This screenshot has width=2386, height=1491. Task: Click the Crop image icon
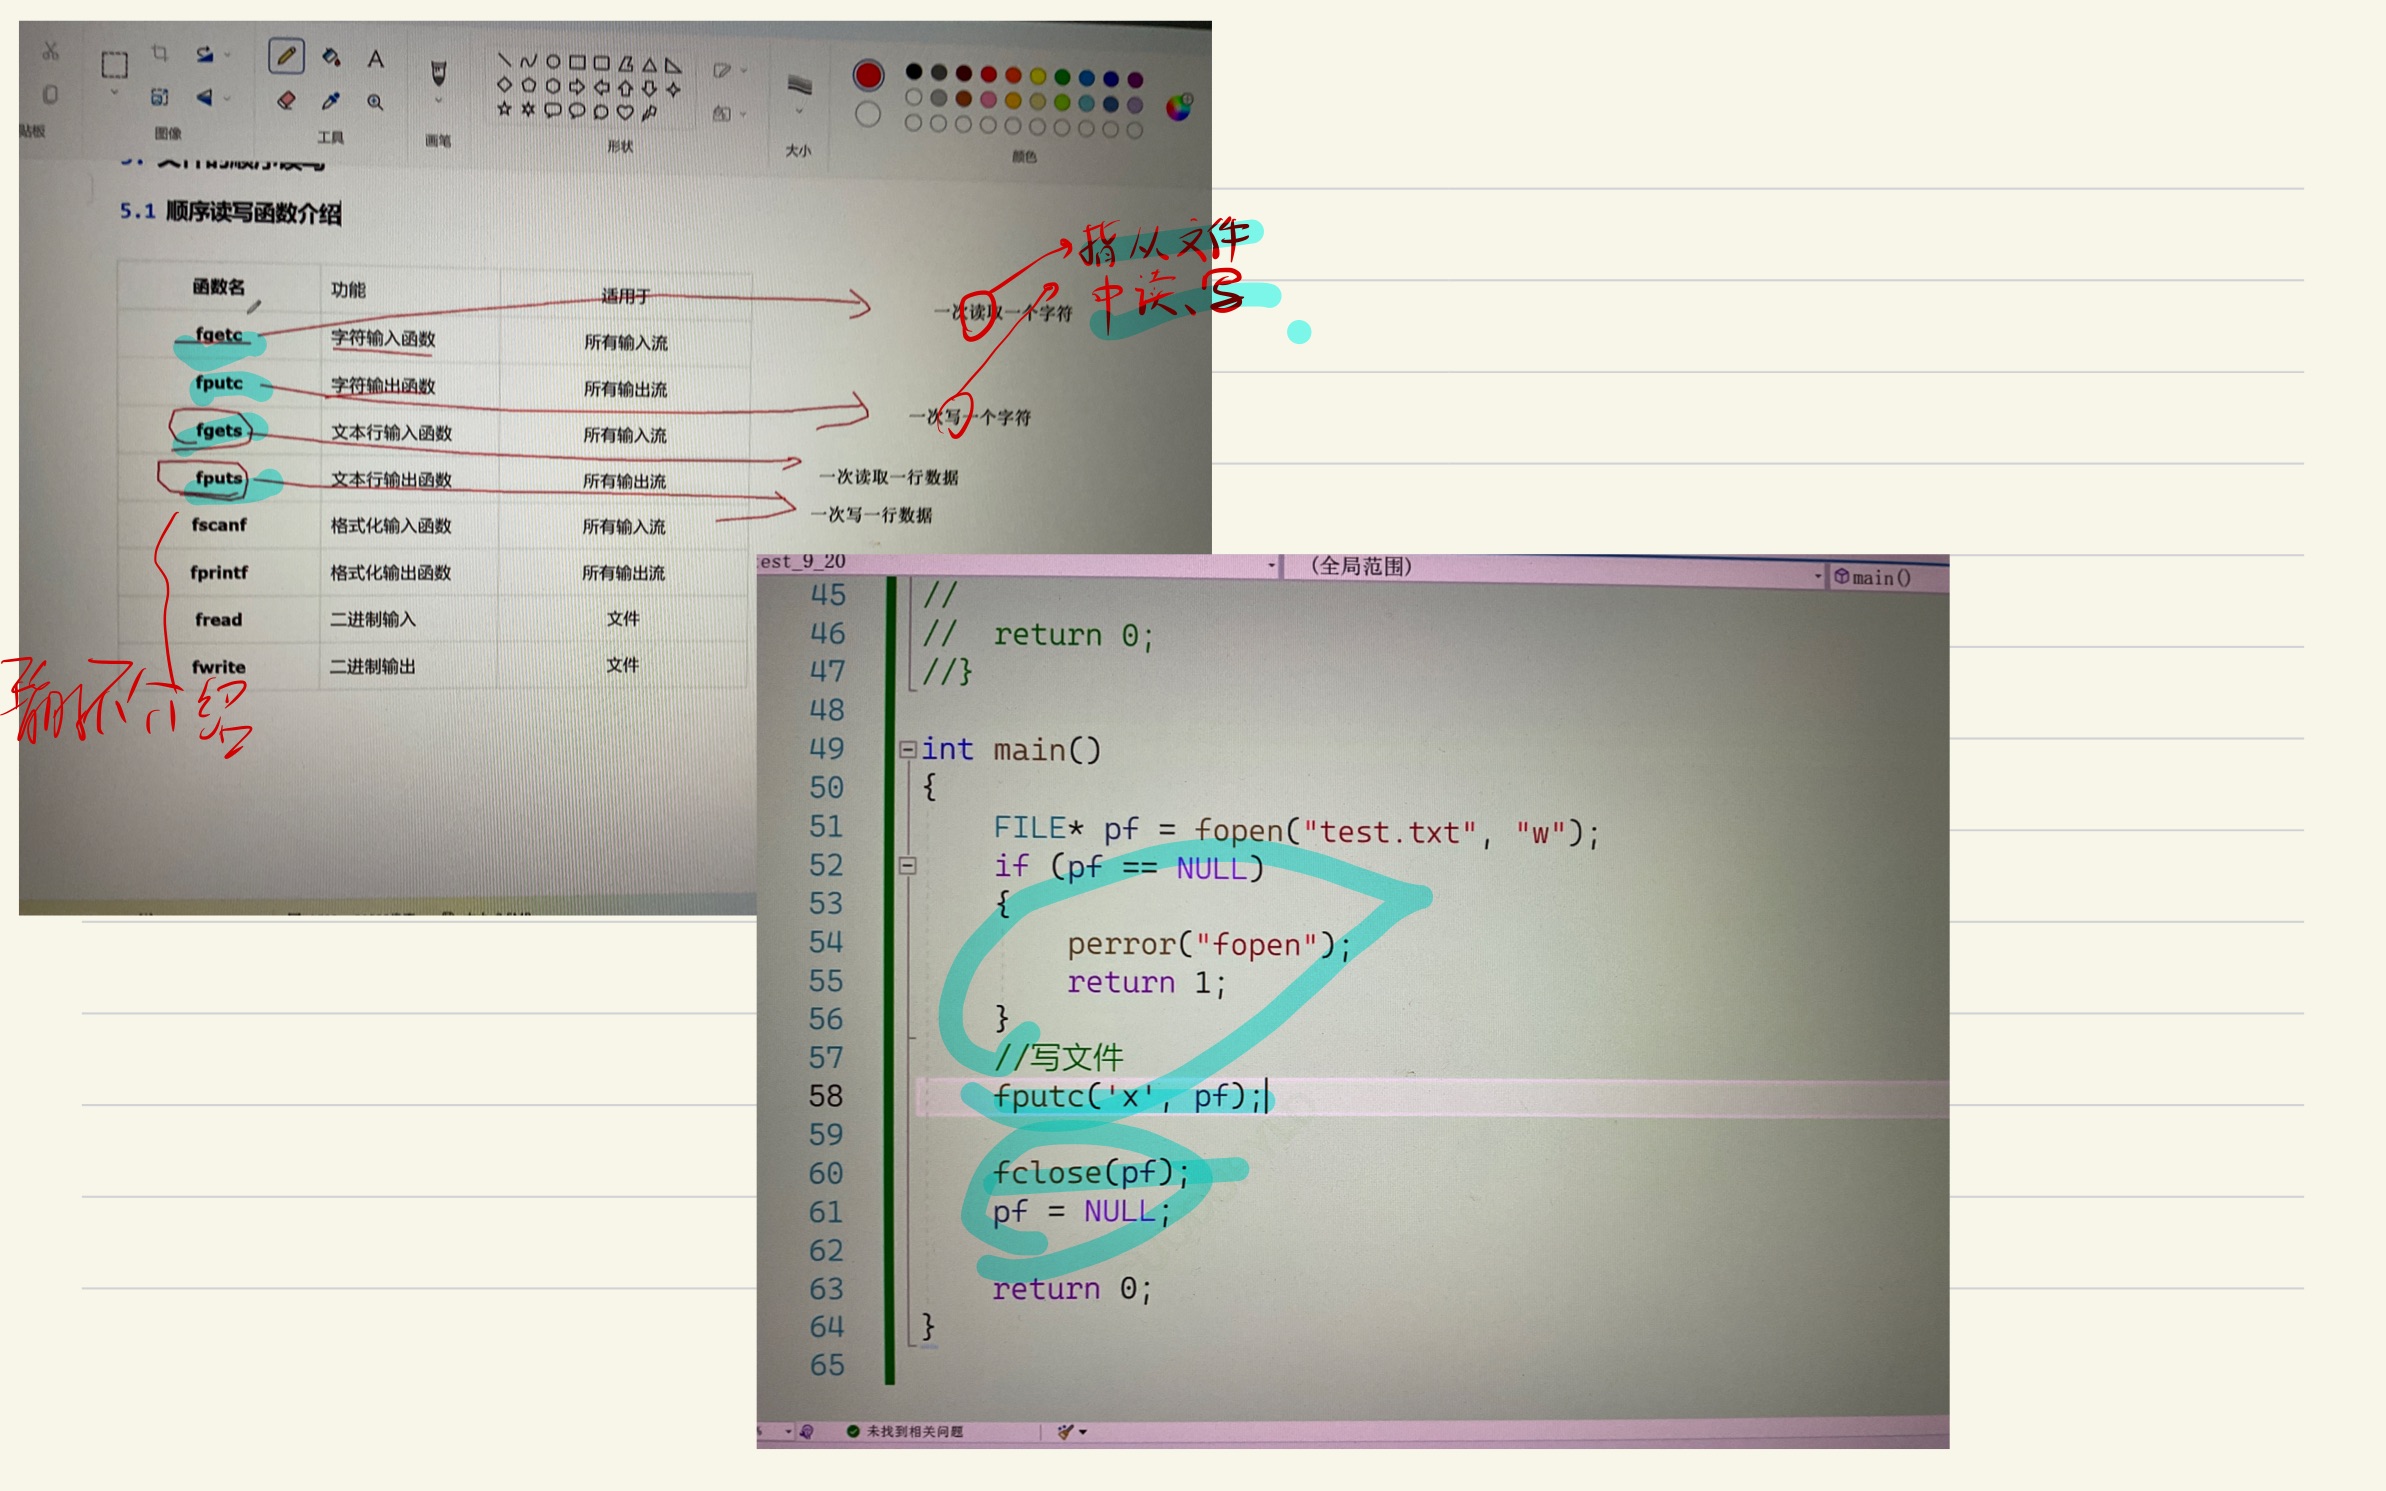click(160, 53)
